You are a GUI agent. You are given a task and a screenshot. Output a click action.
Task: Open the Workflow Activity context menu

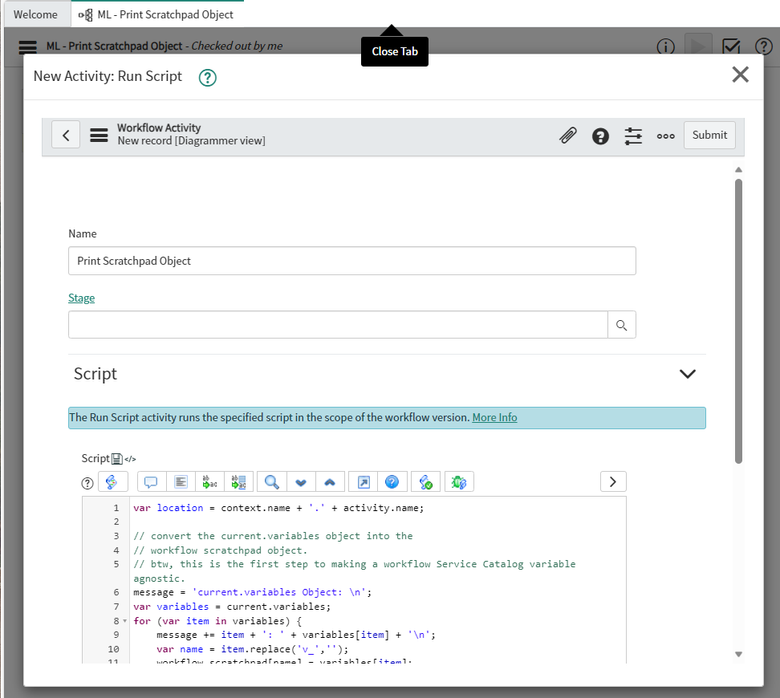(98, 135)
